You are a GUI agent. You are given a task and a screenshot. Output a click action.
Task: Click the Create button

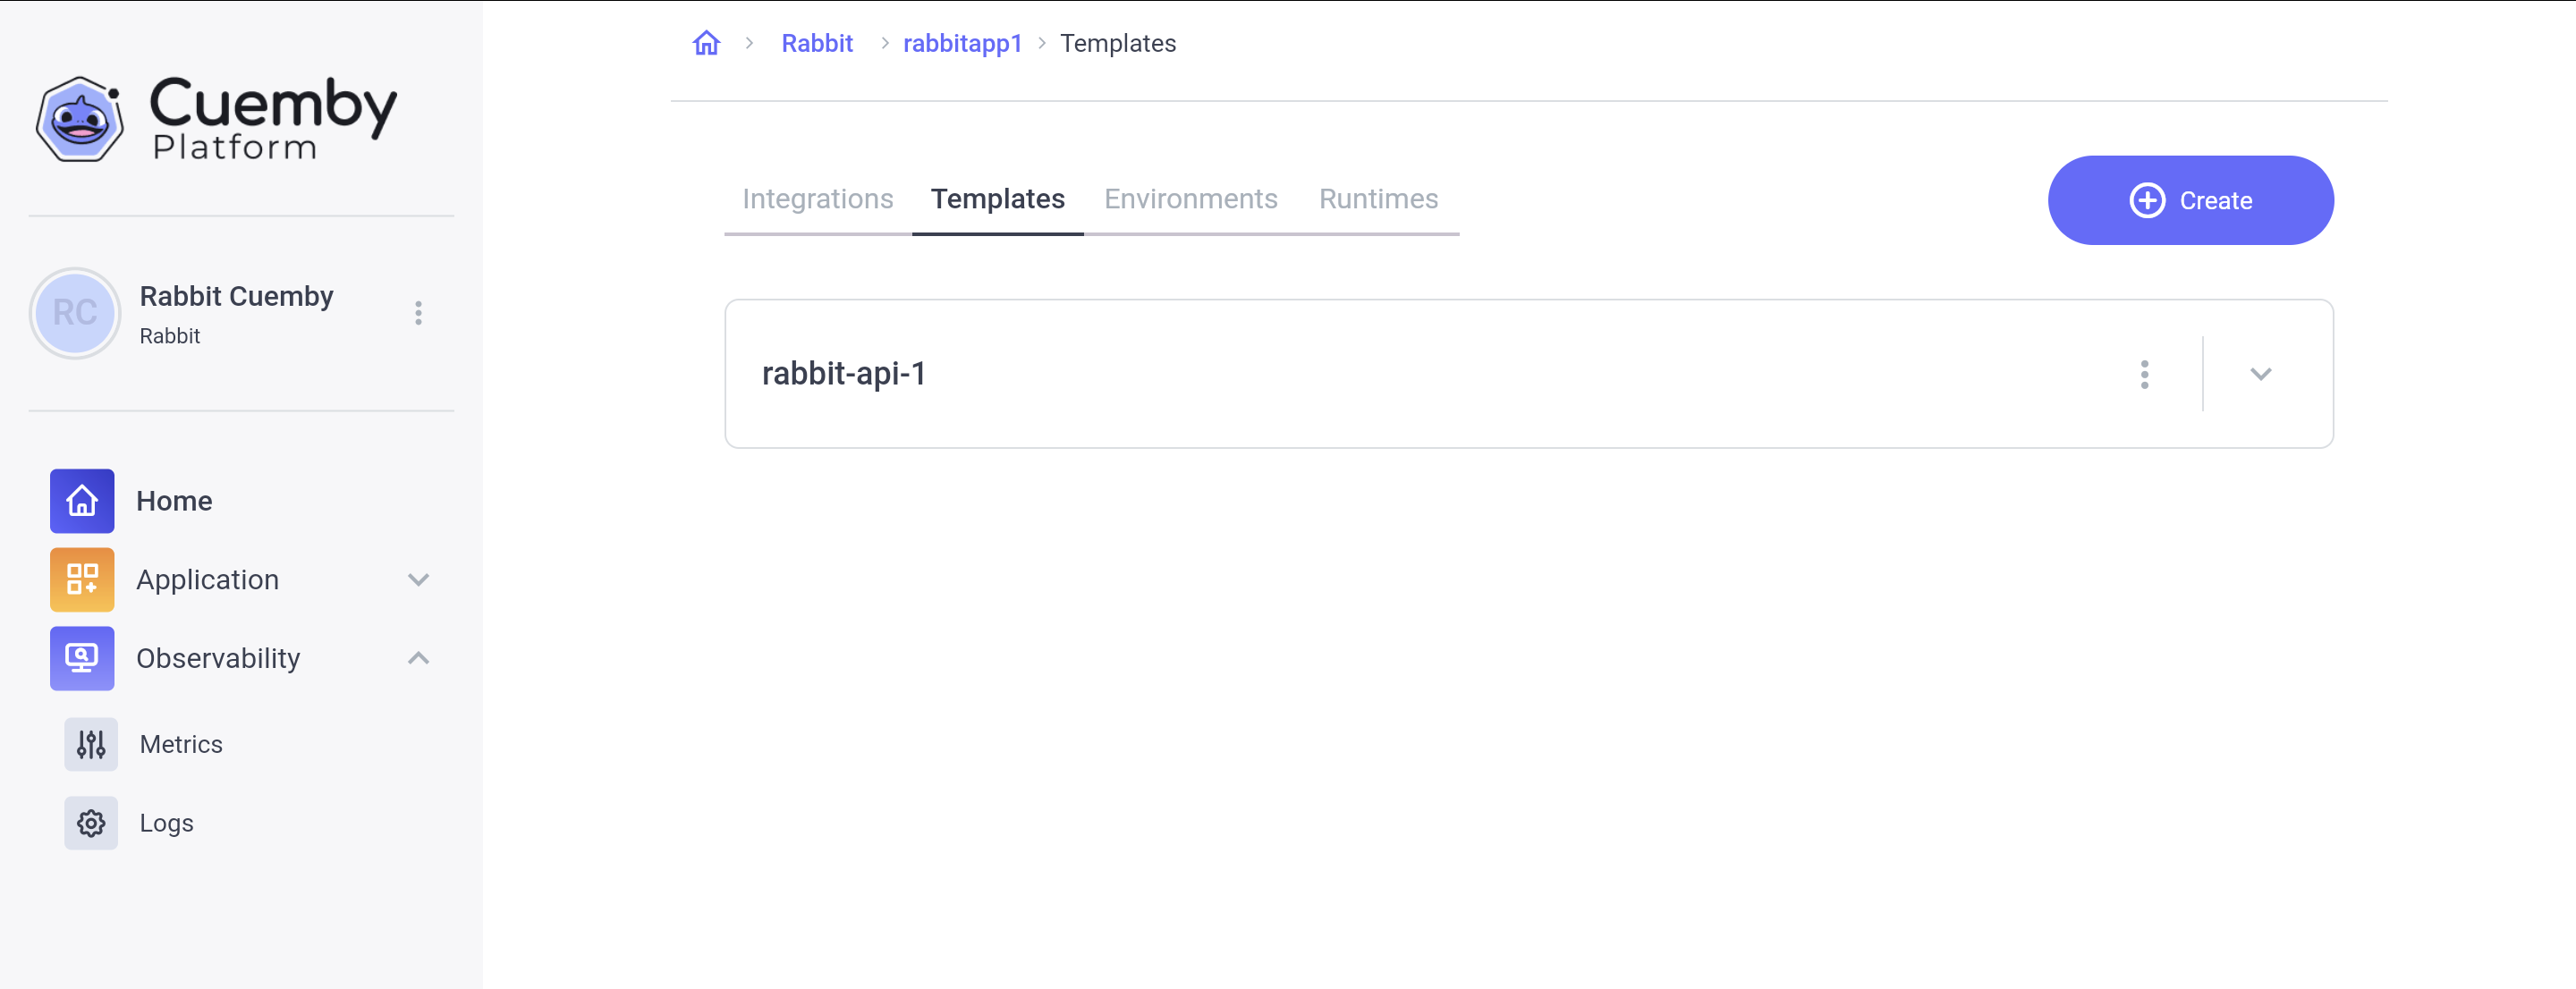(x=2190, y=200)
